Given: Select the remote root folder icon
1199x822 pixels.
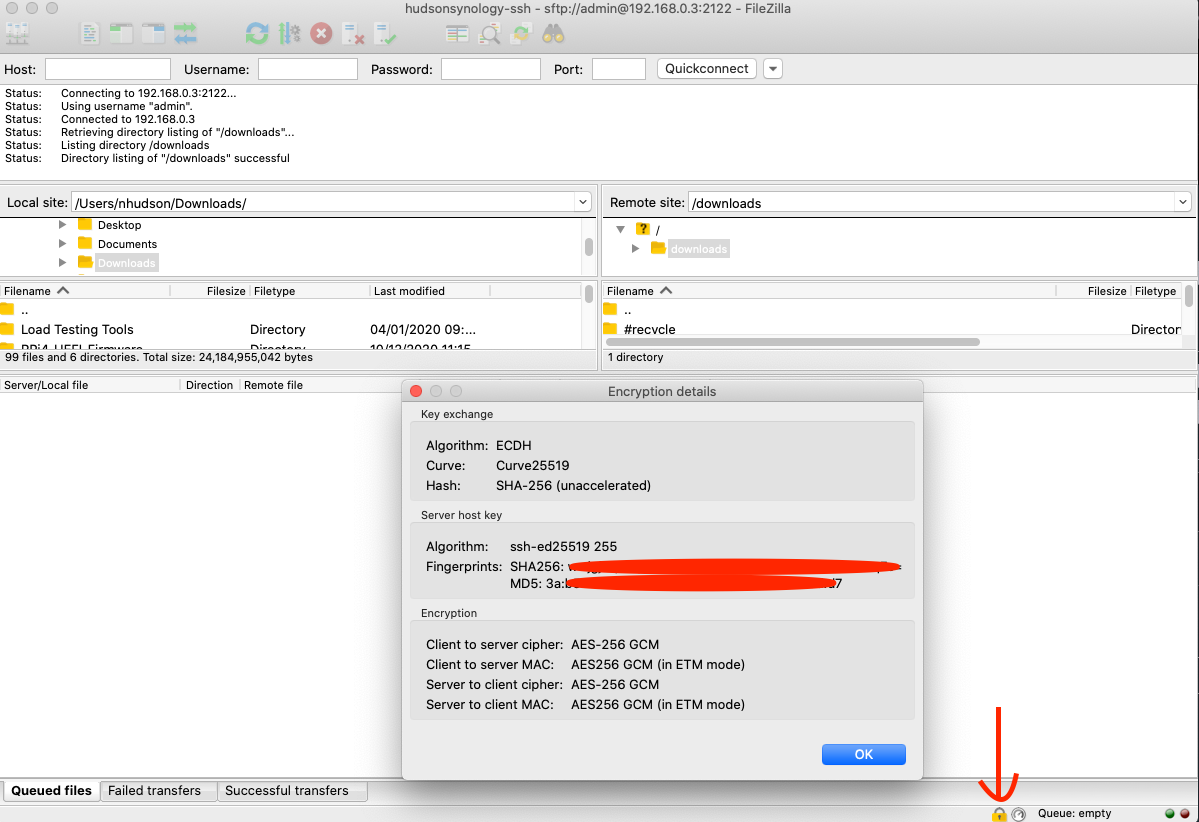Looking at the screenshot, I should 643,229.
